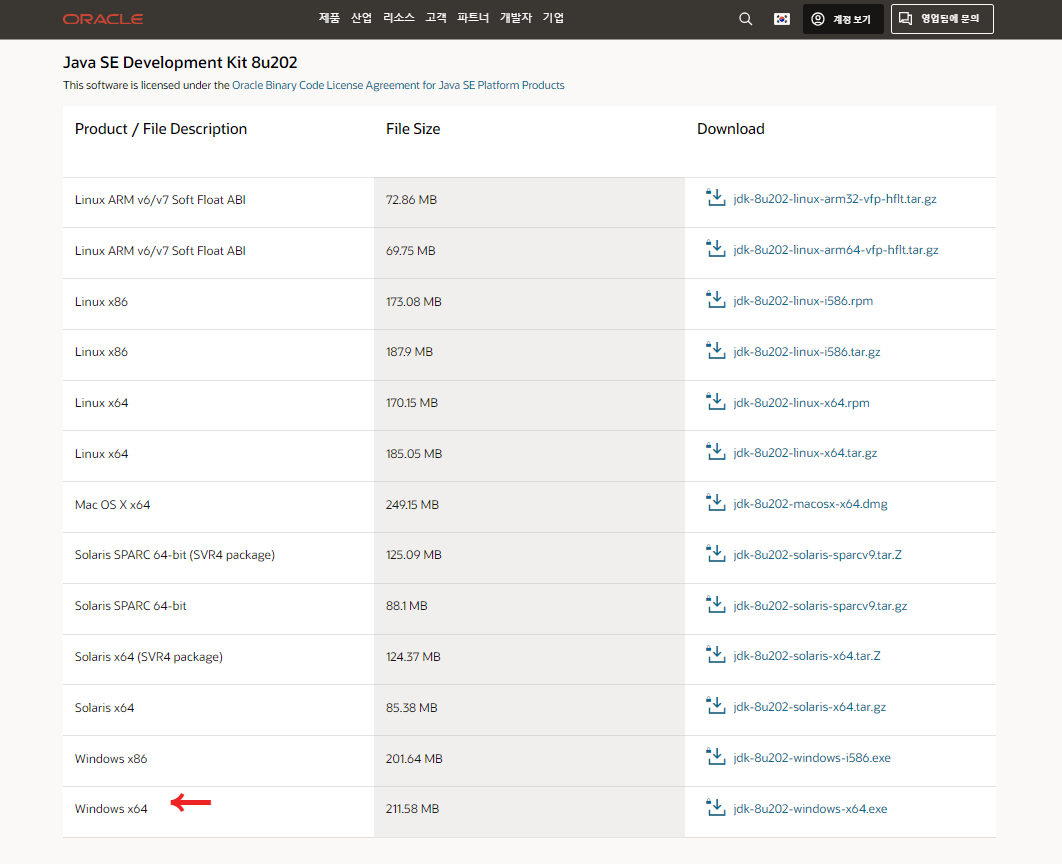The height and width of the screenshot is (864, 1062).
Task: Click download icon for linux-arm64-vfp-hflt.tar.gz
Action: click(715, 249)
